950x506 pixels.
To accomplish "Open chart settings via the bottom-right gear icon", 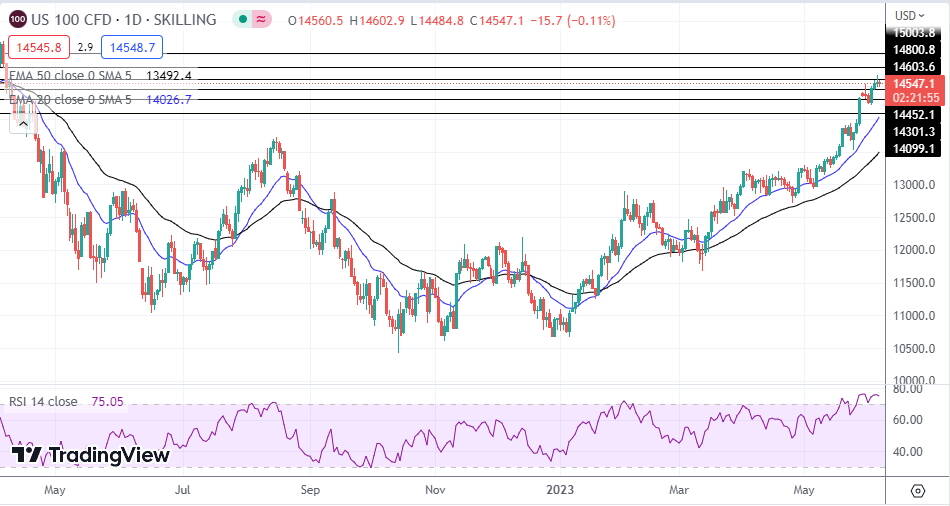I will click(917, 490).
